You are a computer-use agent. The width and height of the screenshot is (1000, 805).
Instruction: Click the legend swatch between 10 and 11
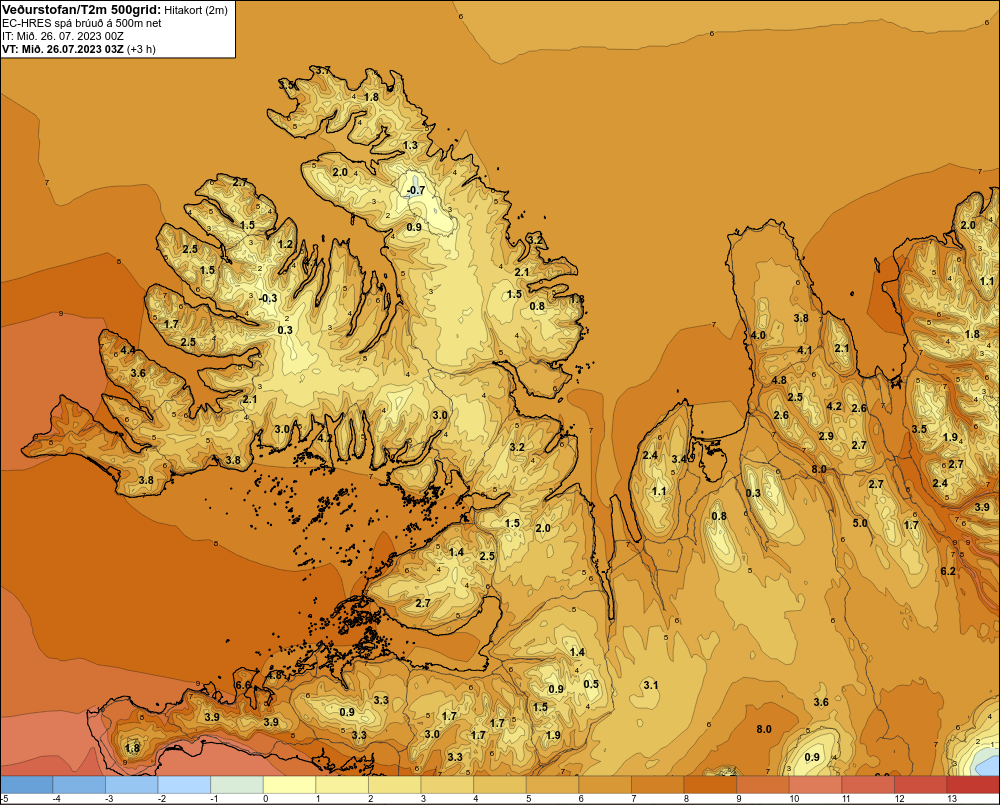coord(815,785)
